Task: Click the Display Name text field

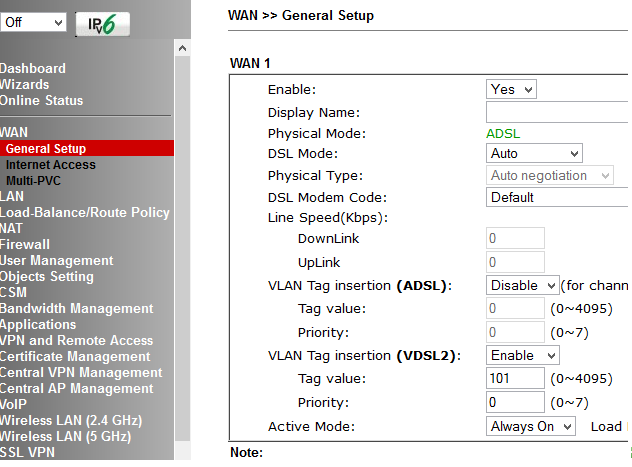Action: 558,112
